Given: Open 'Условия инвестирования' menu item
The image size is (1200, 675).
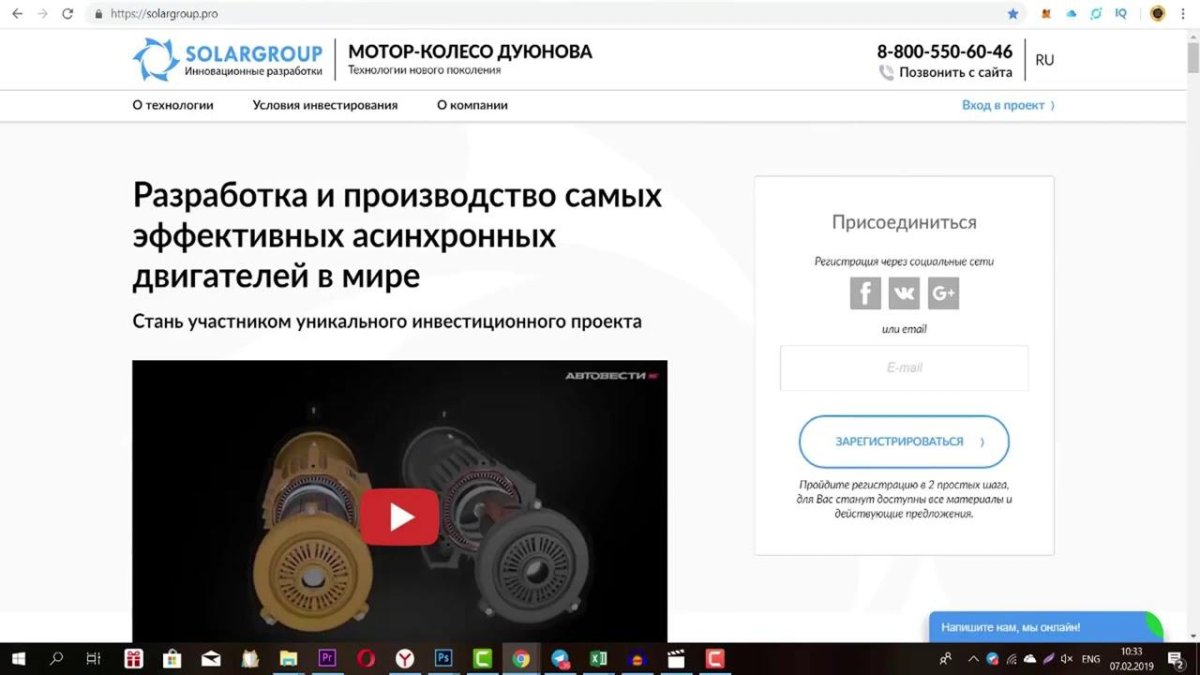Looking at the screenshot, I should pyautogui.click(x=325, y=105).
